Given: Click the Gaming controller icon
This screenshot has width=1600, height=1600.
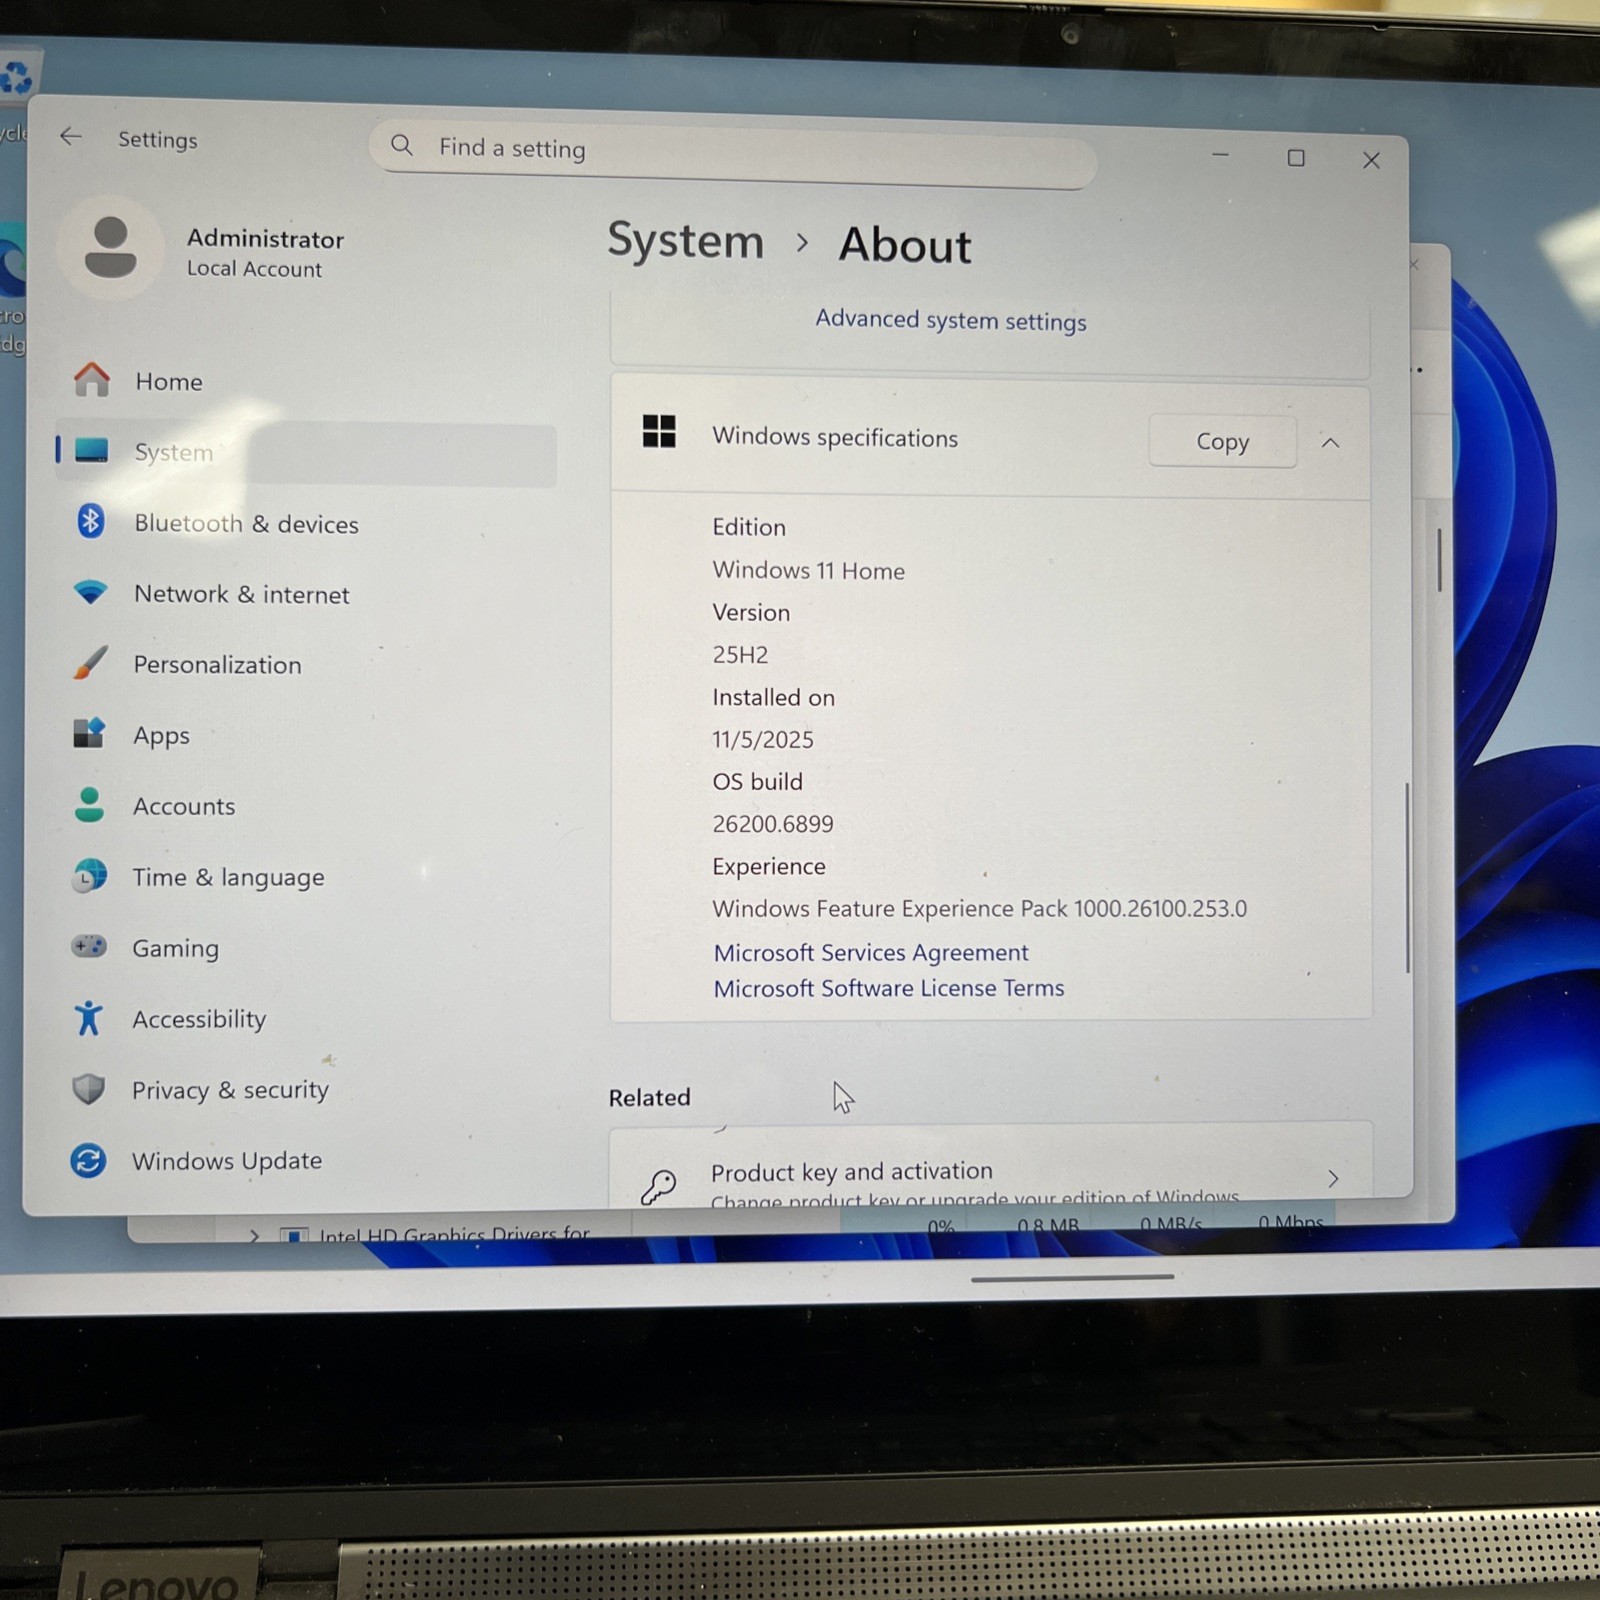Looking at the screenshot, I should [x=89, y=946].
